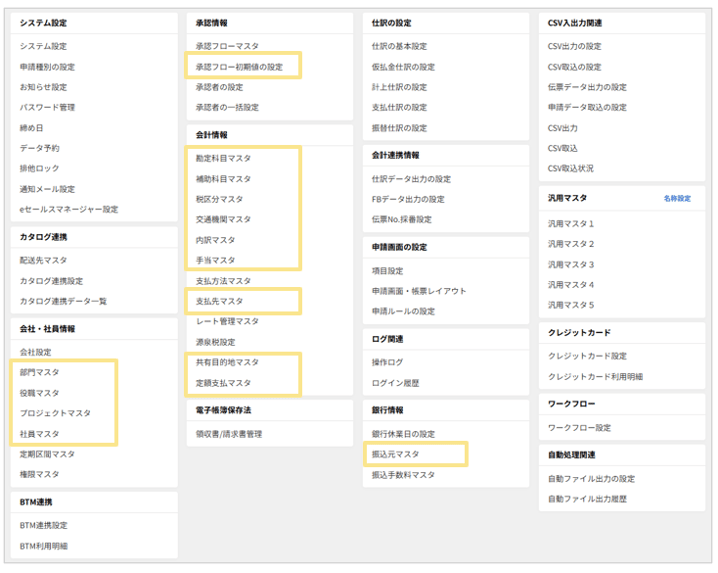
Task: View BTM利用明細
Action: coord(44,546)
